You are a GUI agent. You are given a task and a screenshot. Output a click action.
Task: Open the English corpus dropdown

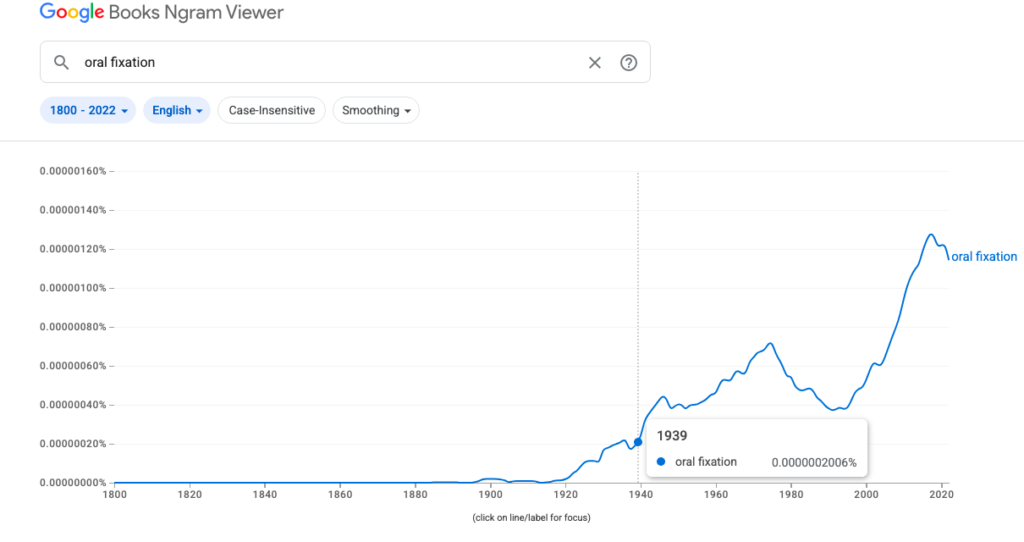(x=176, y=110)
